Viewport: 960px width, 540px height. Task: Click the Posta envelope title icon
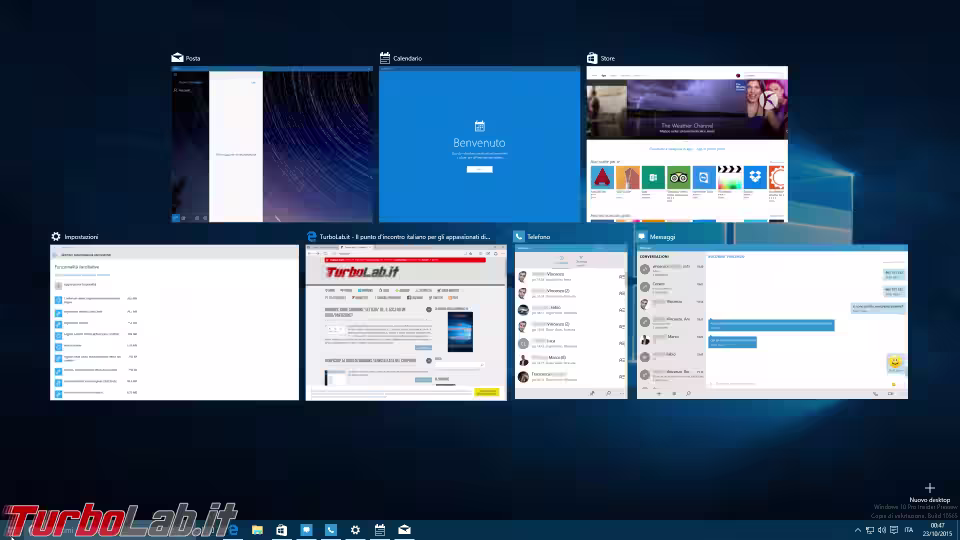(177, 58)
